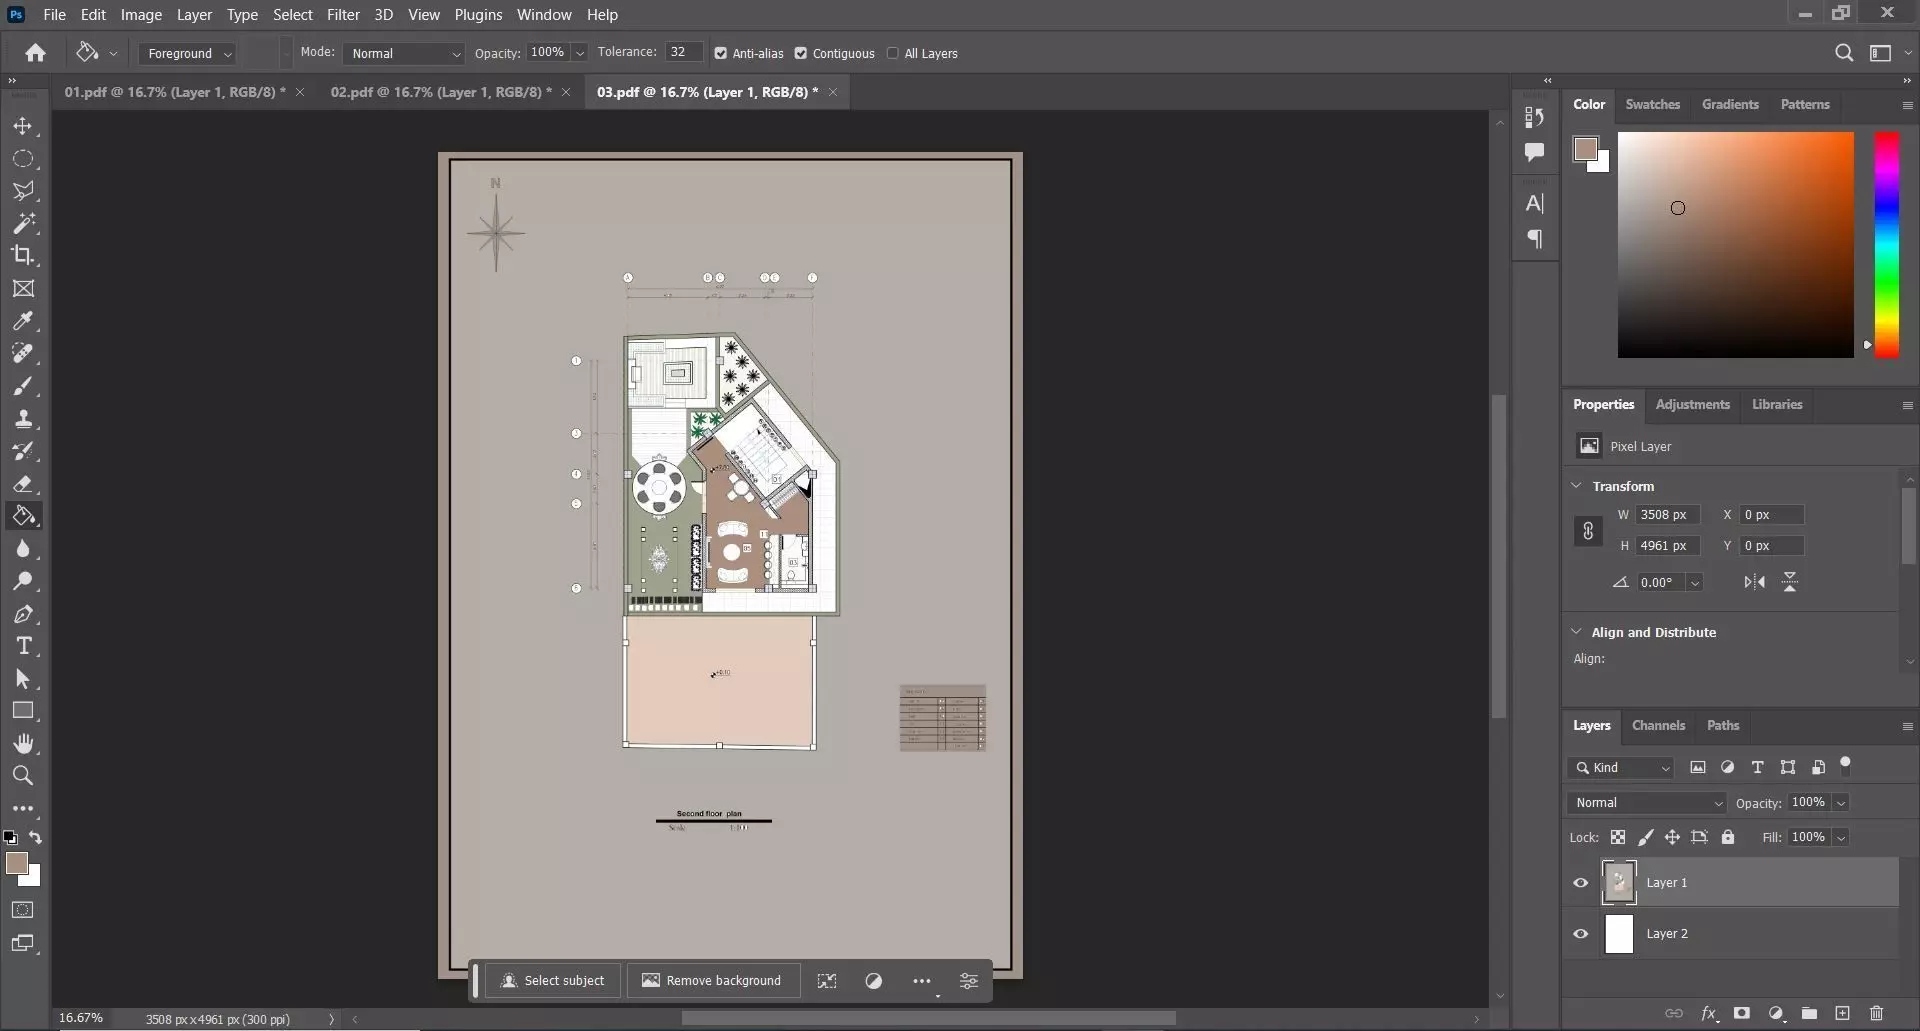Hide Layer 1 visibility
The height and width of the screenshot is (1031, 1920).
(x=1581, y=883)
